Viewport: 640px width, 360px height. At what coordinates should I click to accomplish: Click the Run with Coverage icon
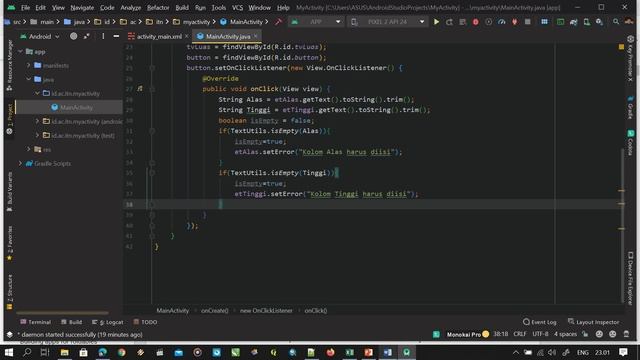[x=489, y=22]
